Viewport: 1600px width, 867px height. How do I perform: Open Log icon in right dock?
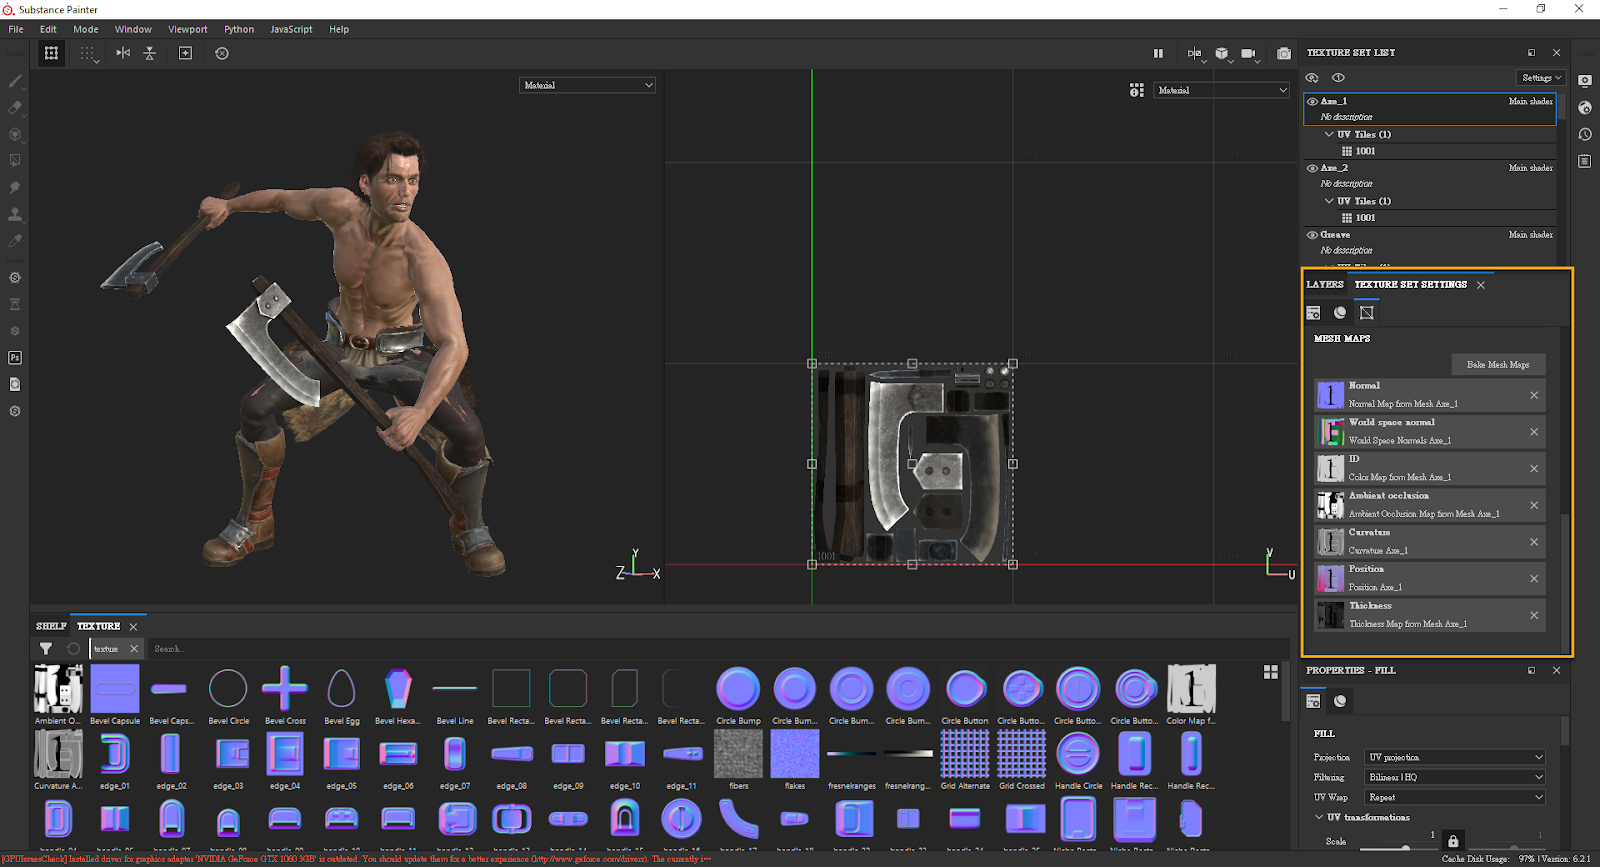coord(1585,161)
